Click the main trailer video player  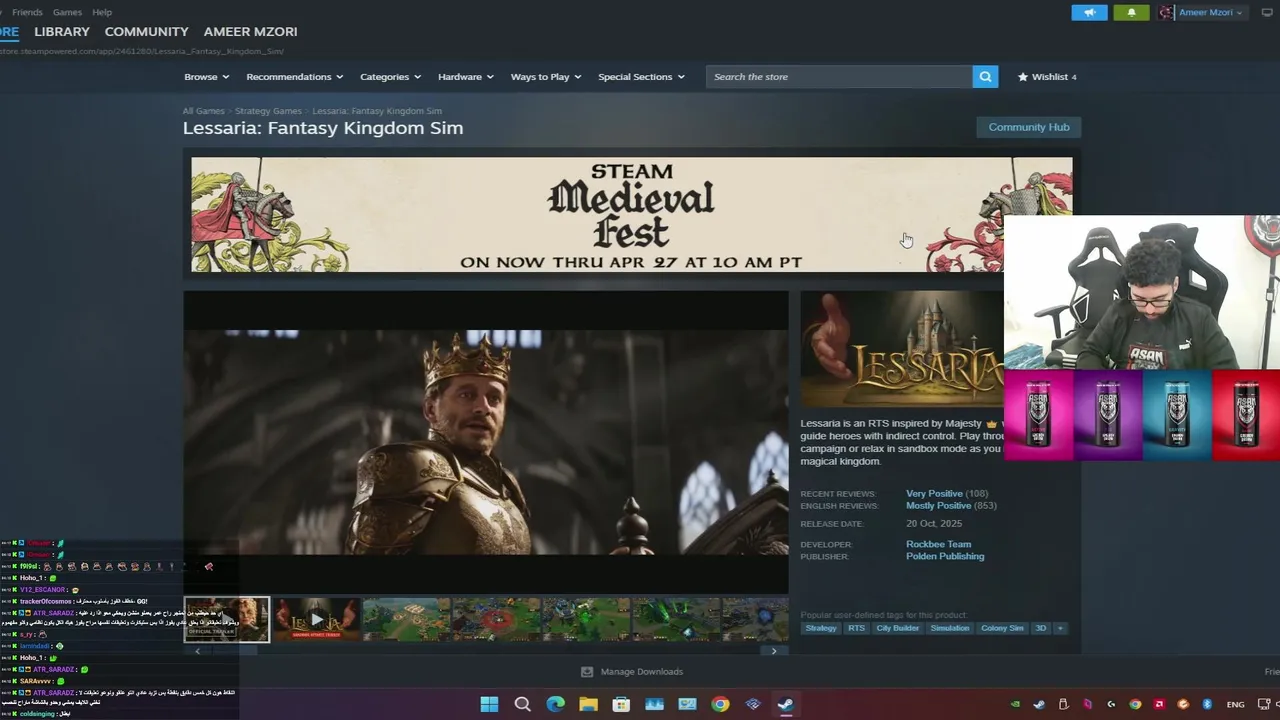[x=486, y=441]
